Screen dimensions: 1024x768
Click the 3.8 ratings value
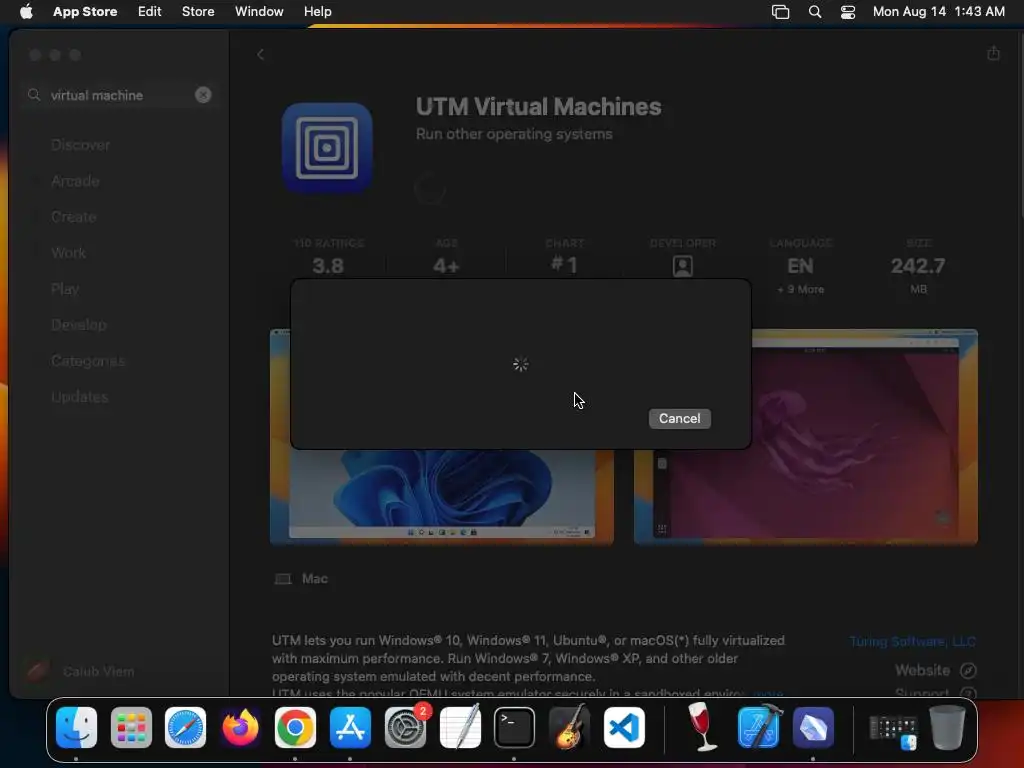pyautogui.click(x=328, y=266)
